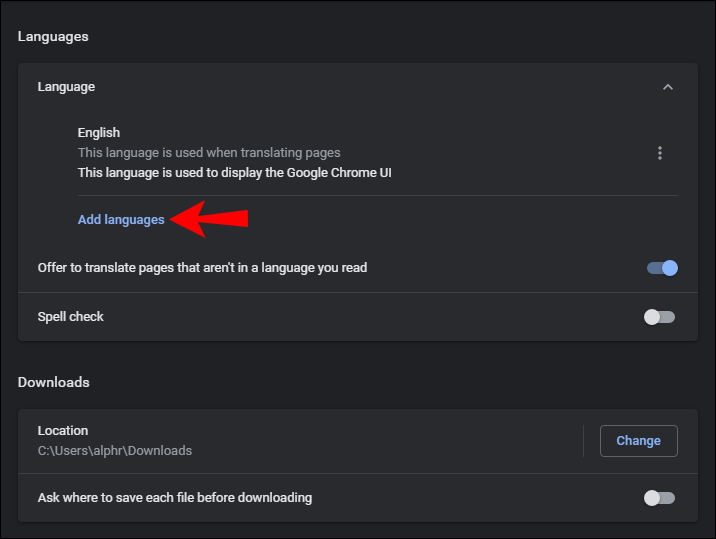Image resolution: width=716 pixels, height=539 pixels.
Task: Click the Add languages link
Action: click(121, 220)
